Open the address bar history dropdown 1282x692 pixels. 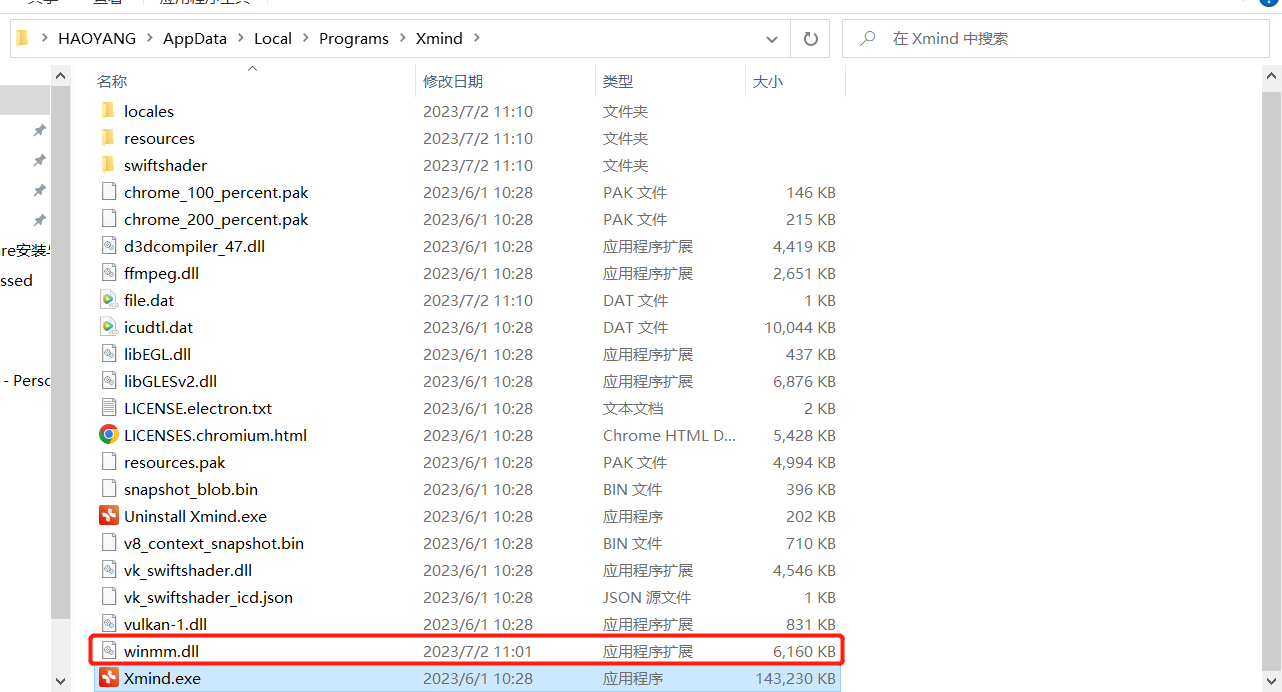772,39
